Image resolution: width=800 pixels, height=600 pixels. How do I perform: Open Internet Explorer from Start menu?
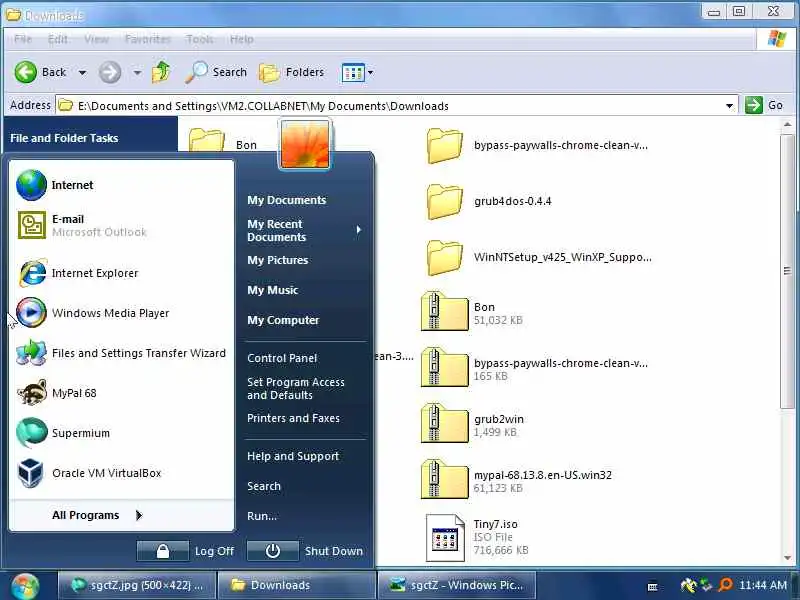pos(79,273)
